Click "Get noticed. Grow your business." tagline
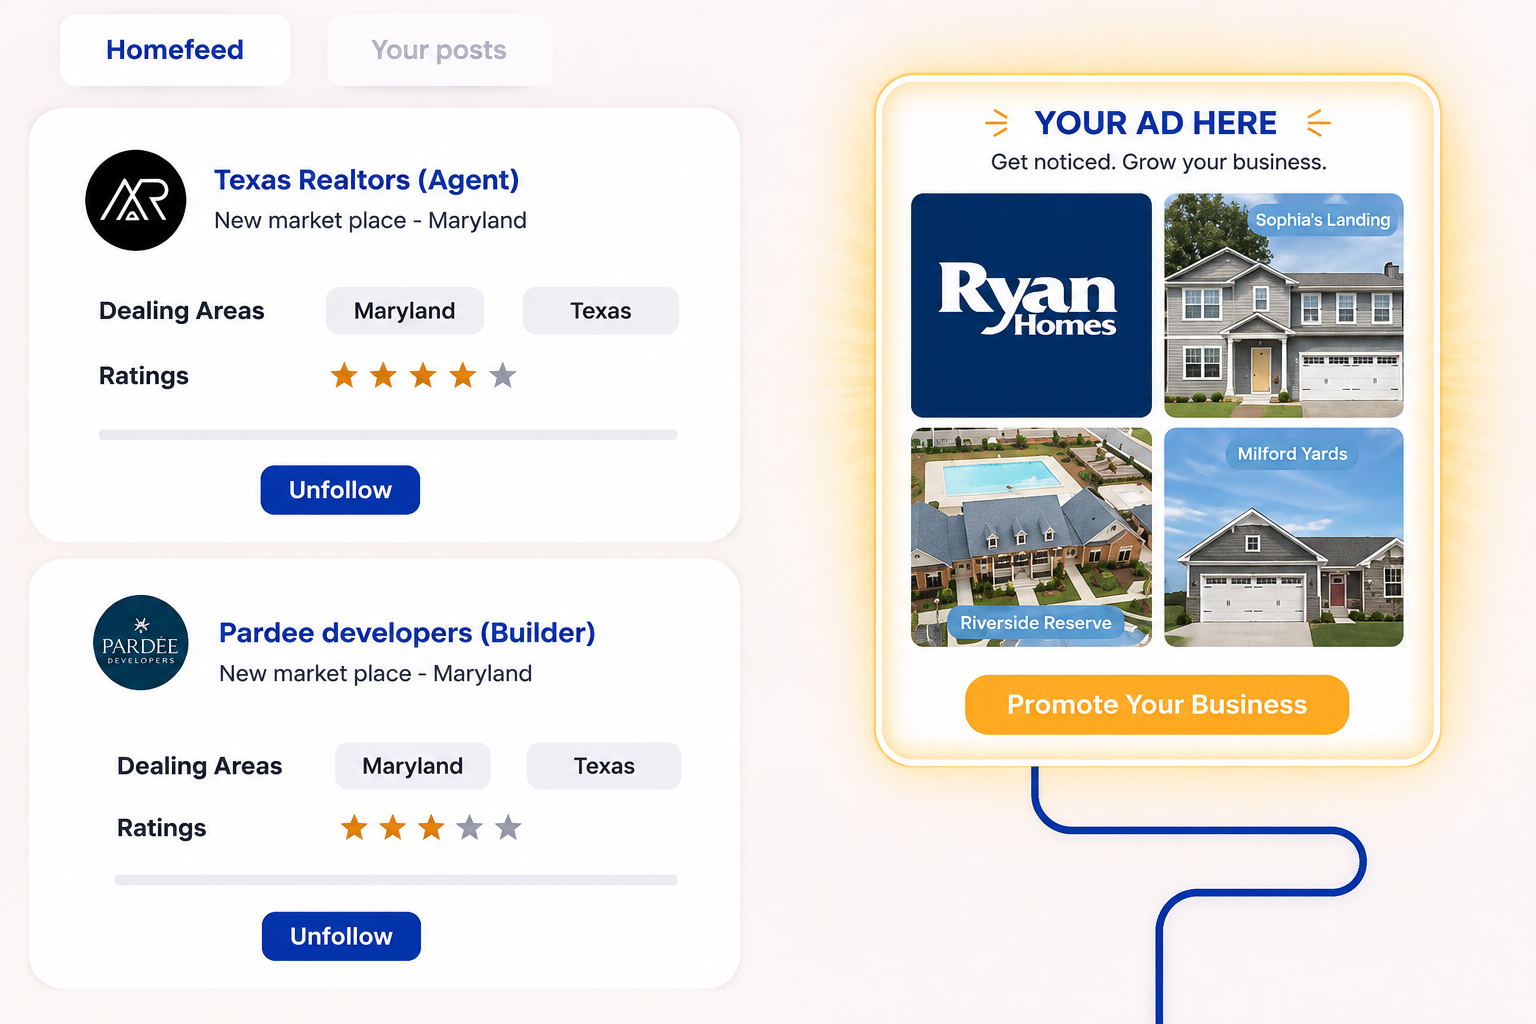This screenshot has height=1024, width=1536. pos(1158,162)
